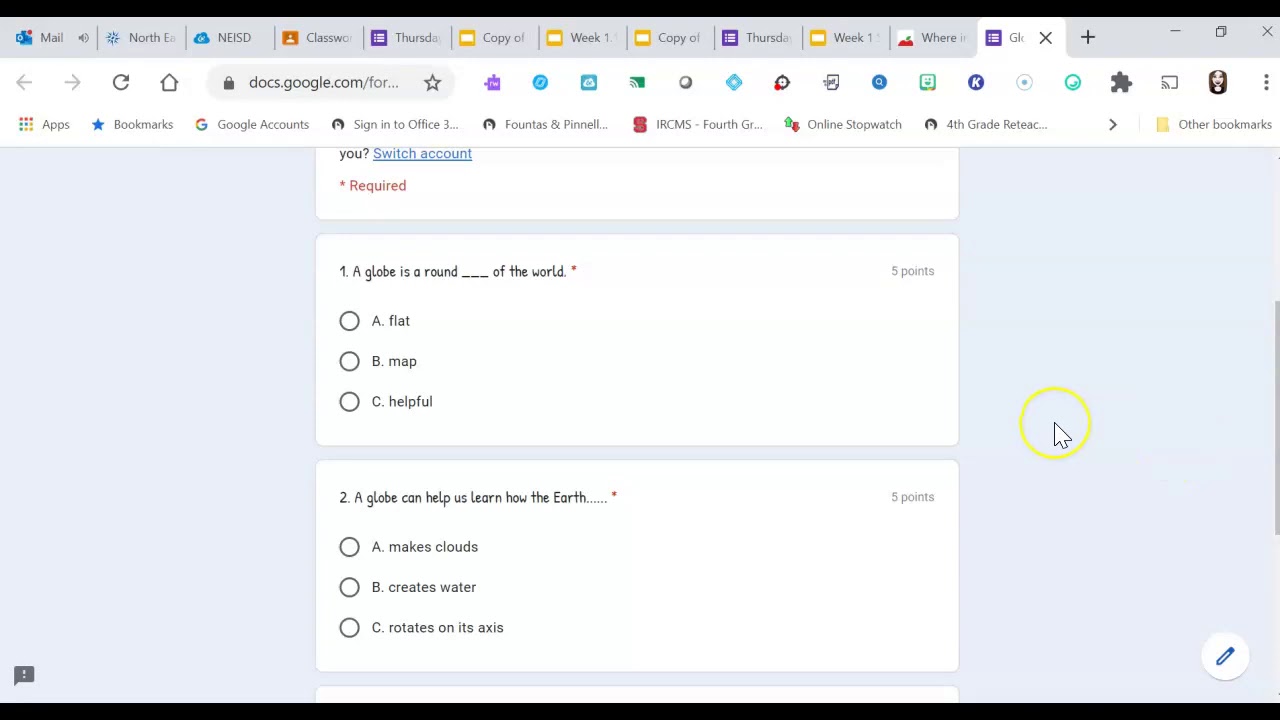The height and width of the screenshot is (720, 1280).
Task: Open 4th Grade Reteac... bookmark
Action: click(986, 124)
